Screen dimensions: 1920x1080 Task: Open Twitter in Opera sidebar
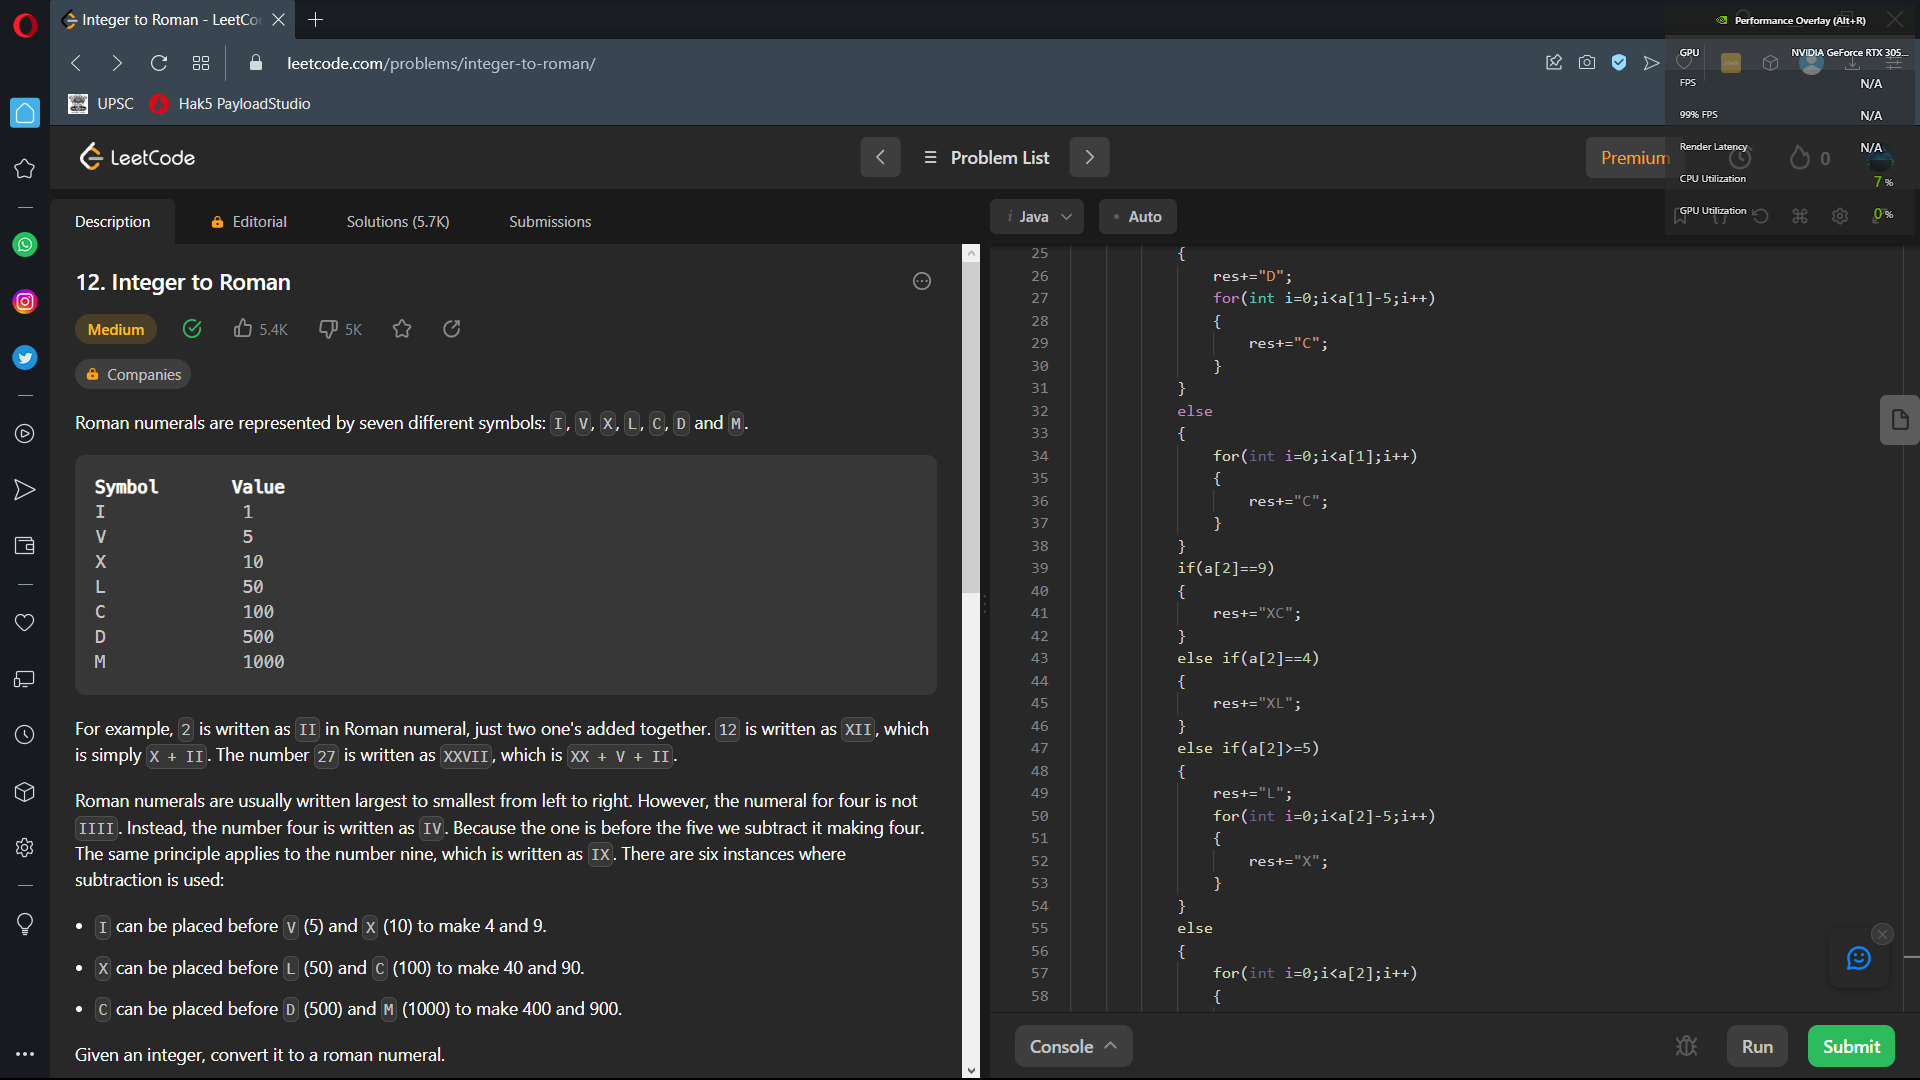click(25, 358)
